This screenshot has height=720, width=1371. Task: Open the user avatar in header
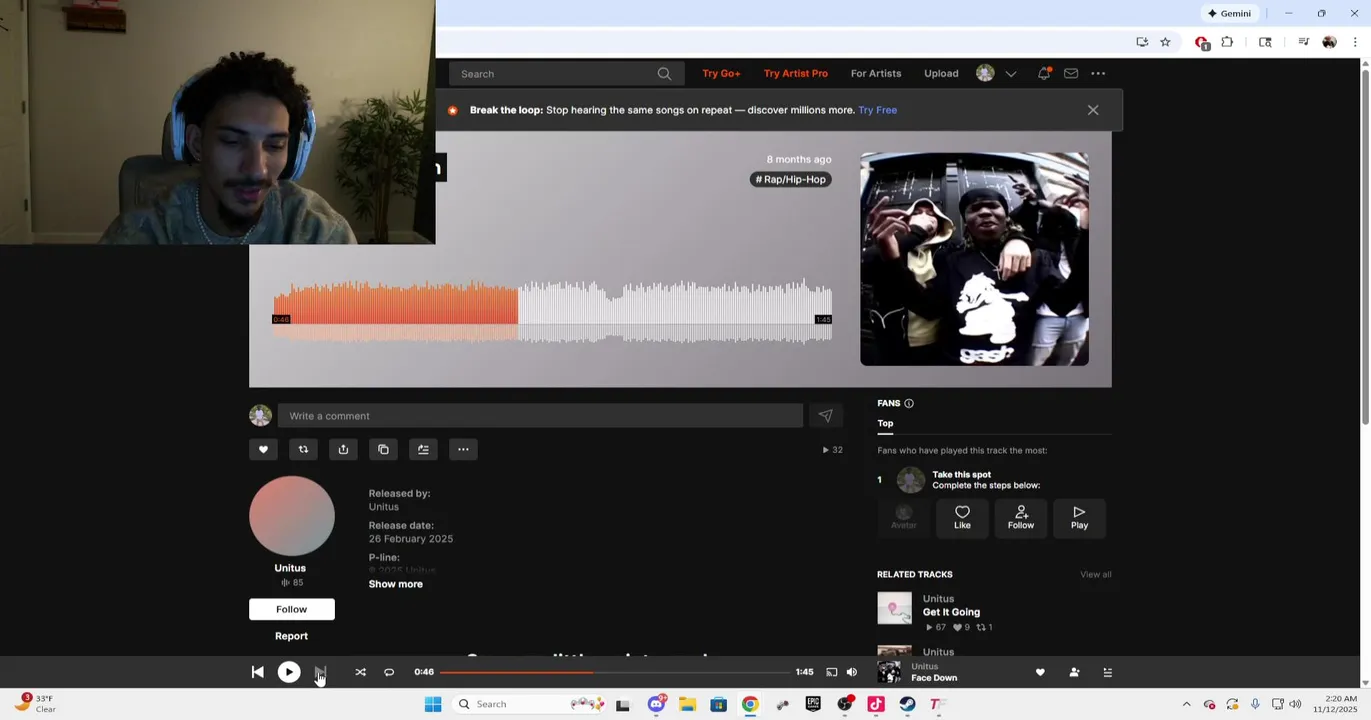pyautogui.click(x=985, y=73)
